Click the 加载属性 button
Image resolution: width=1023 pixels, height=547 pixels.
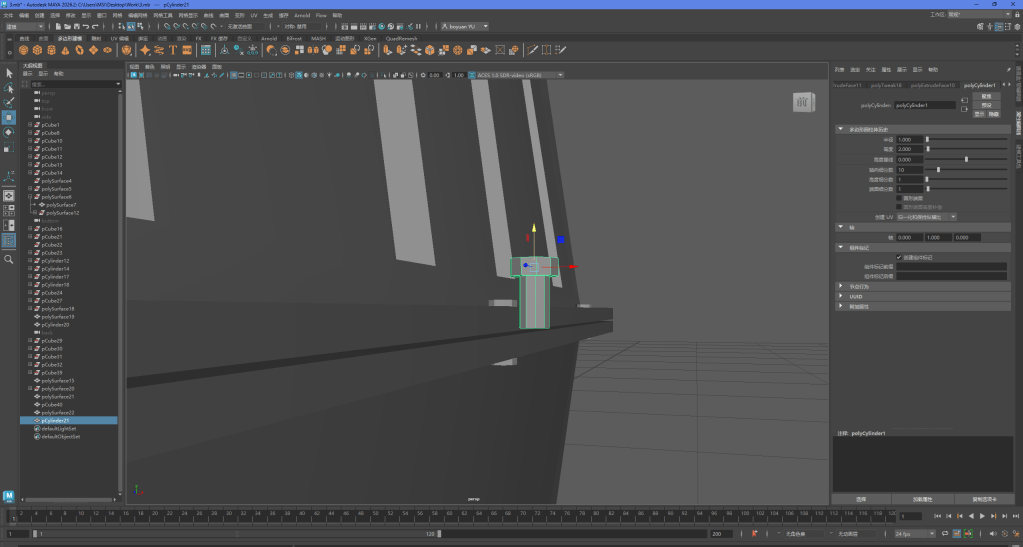(921, 498)
